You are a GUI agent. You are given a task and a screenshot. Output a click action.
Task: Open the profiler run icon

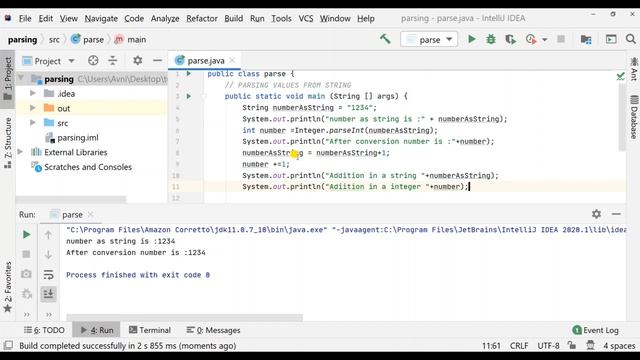coord(531,39)
